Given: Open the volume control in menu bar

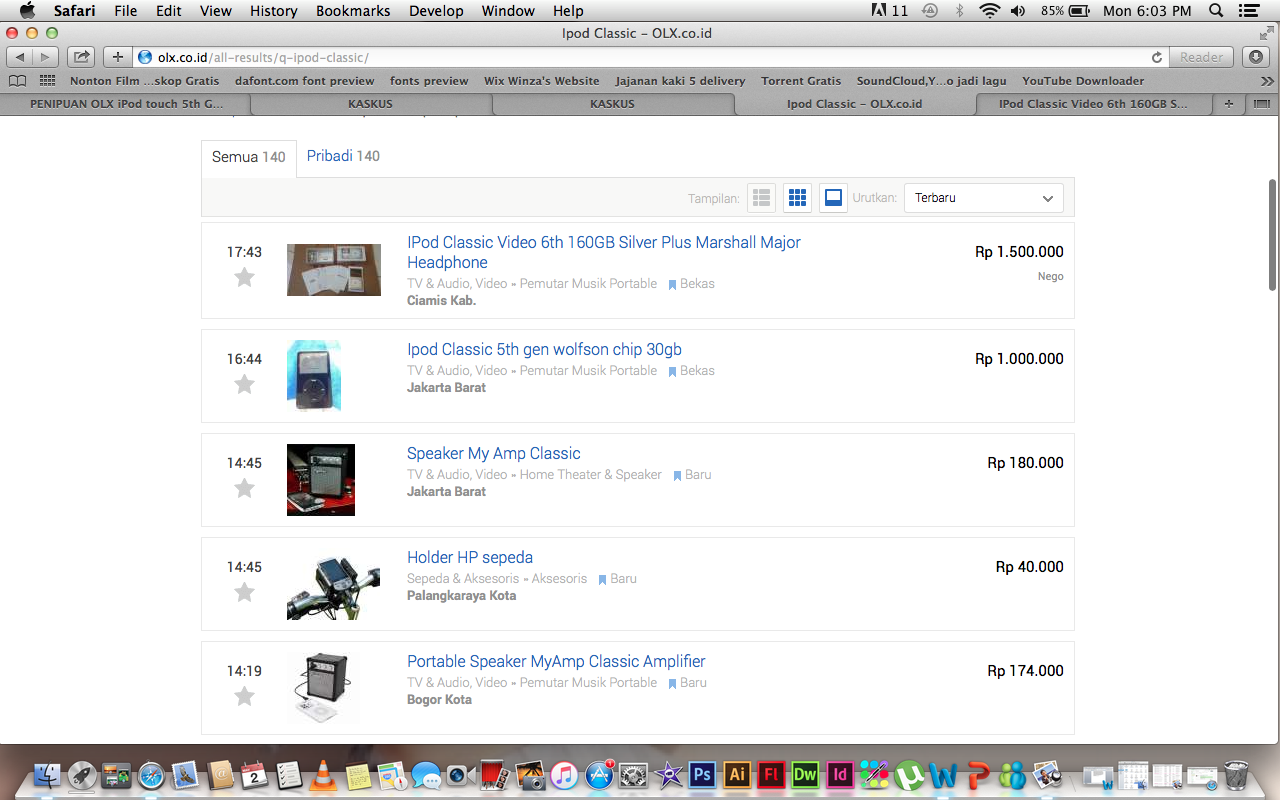Looking at the screenshot, I should (x=1018, y=11).
